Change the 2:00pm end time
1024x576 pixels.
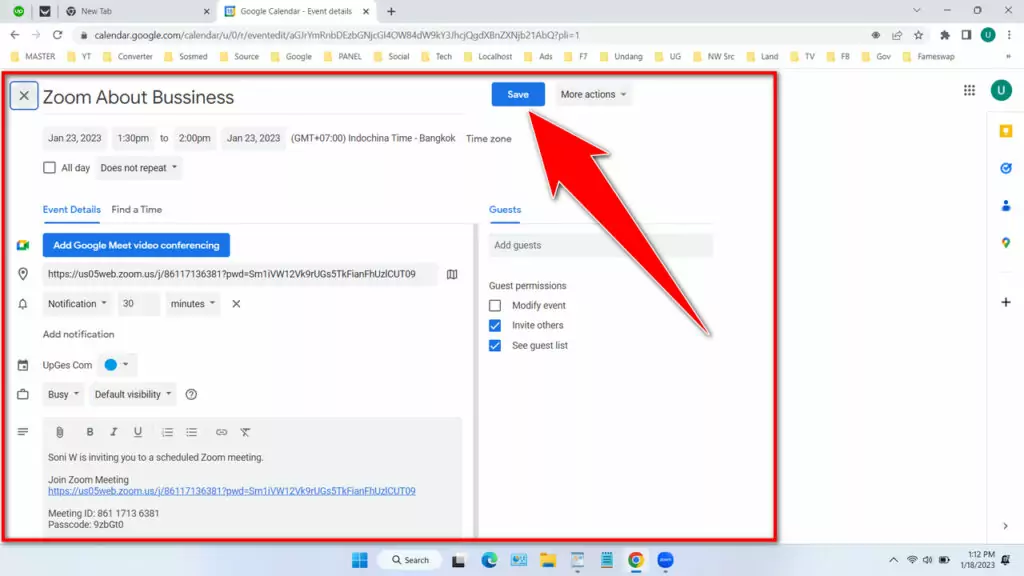pos(195,138)
